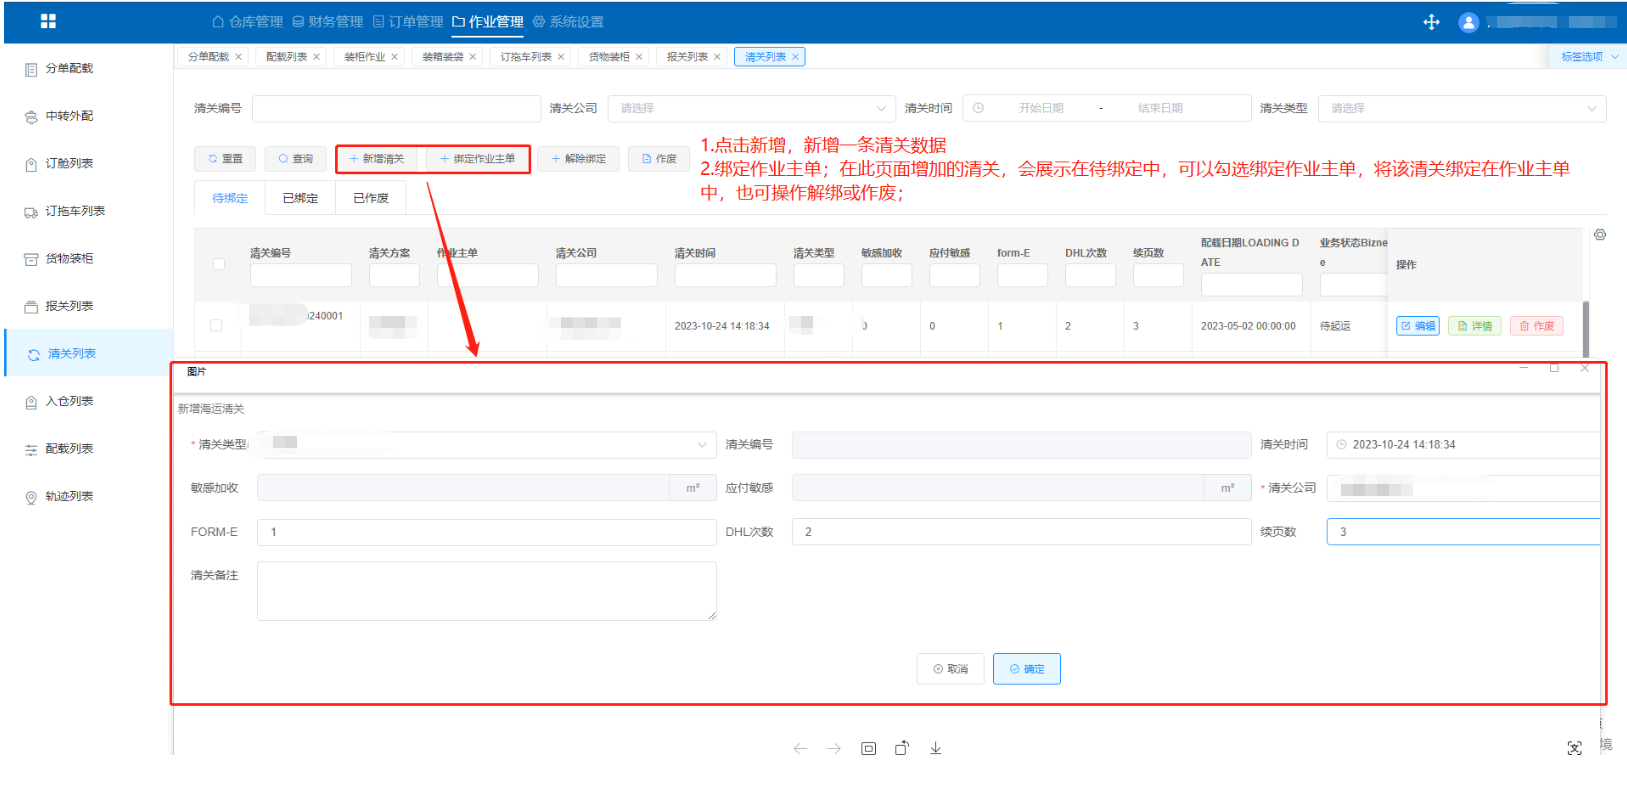Screen dimensions: 1627x798
Task: Download the image with the download arrow icon
Action: tap(935, 748)
